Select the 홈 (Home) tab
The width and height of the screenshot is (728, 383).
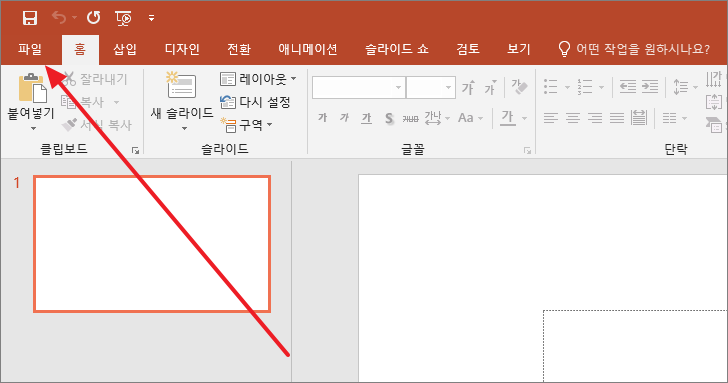[x=80, y=49]
